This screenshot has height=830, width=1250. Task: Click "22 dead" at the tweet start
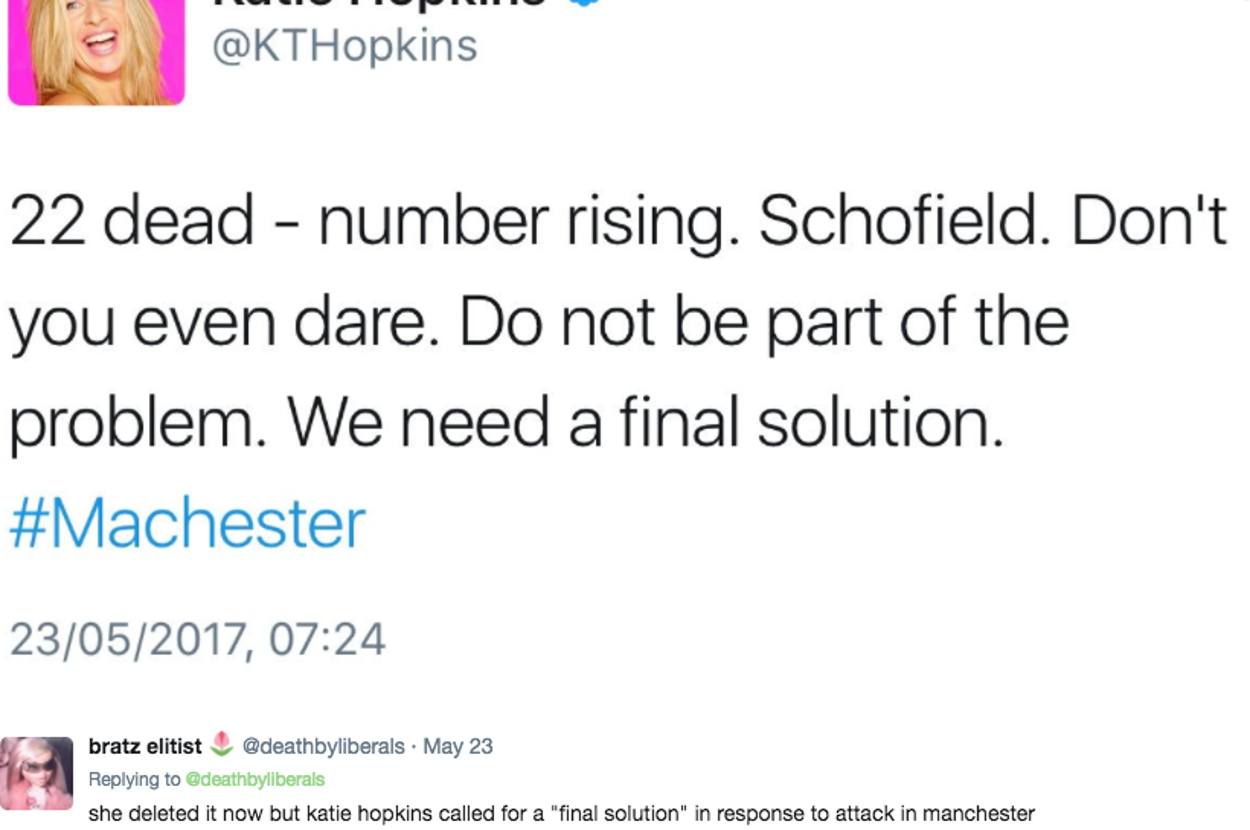point(132,222)
